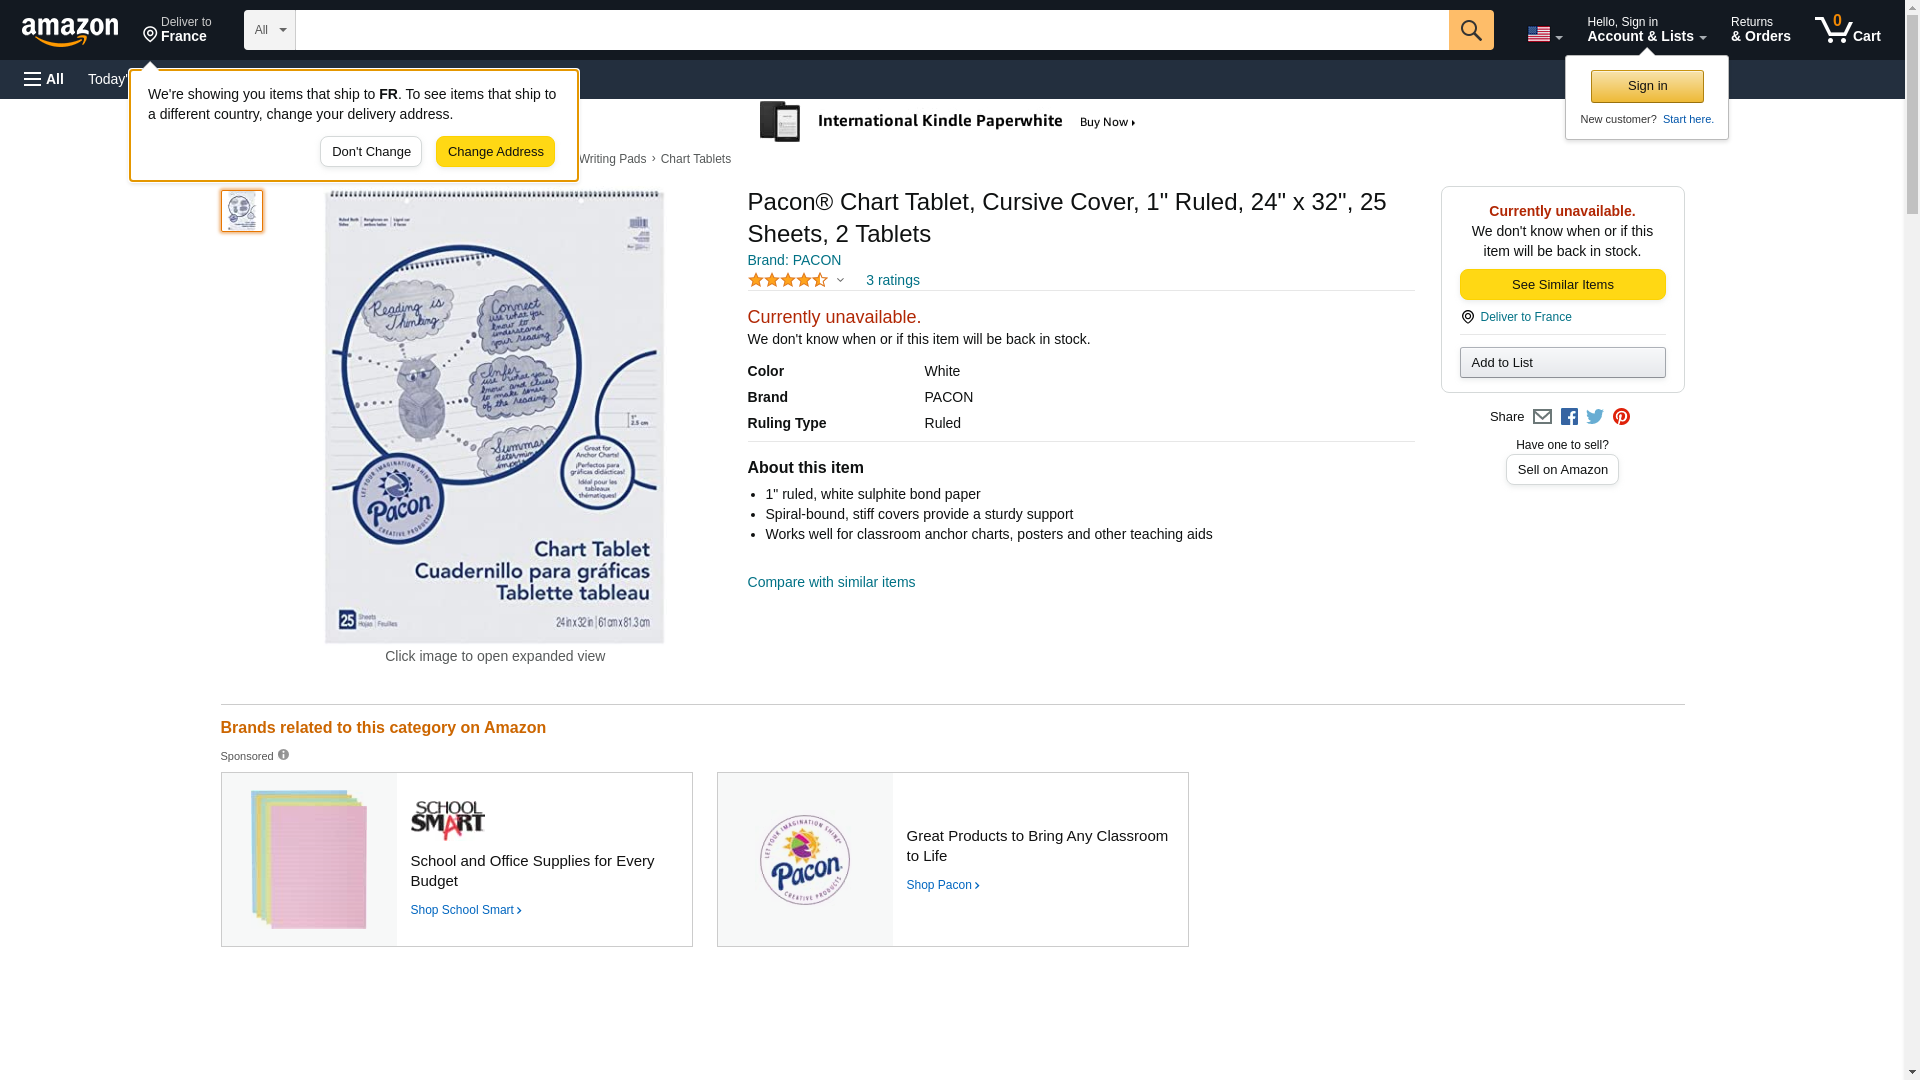Open the language flag dropdown

(1544, 34)
